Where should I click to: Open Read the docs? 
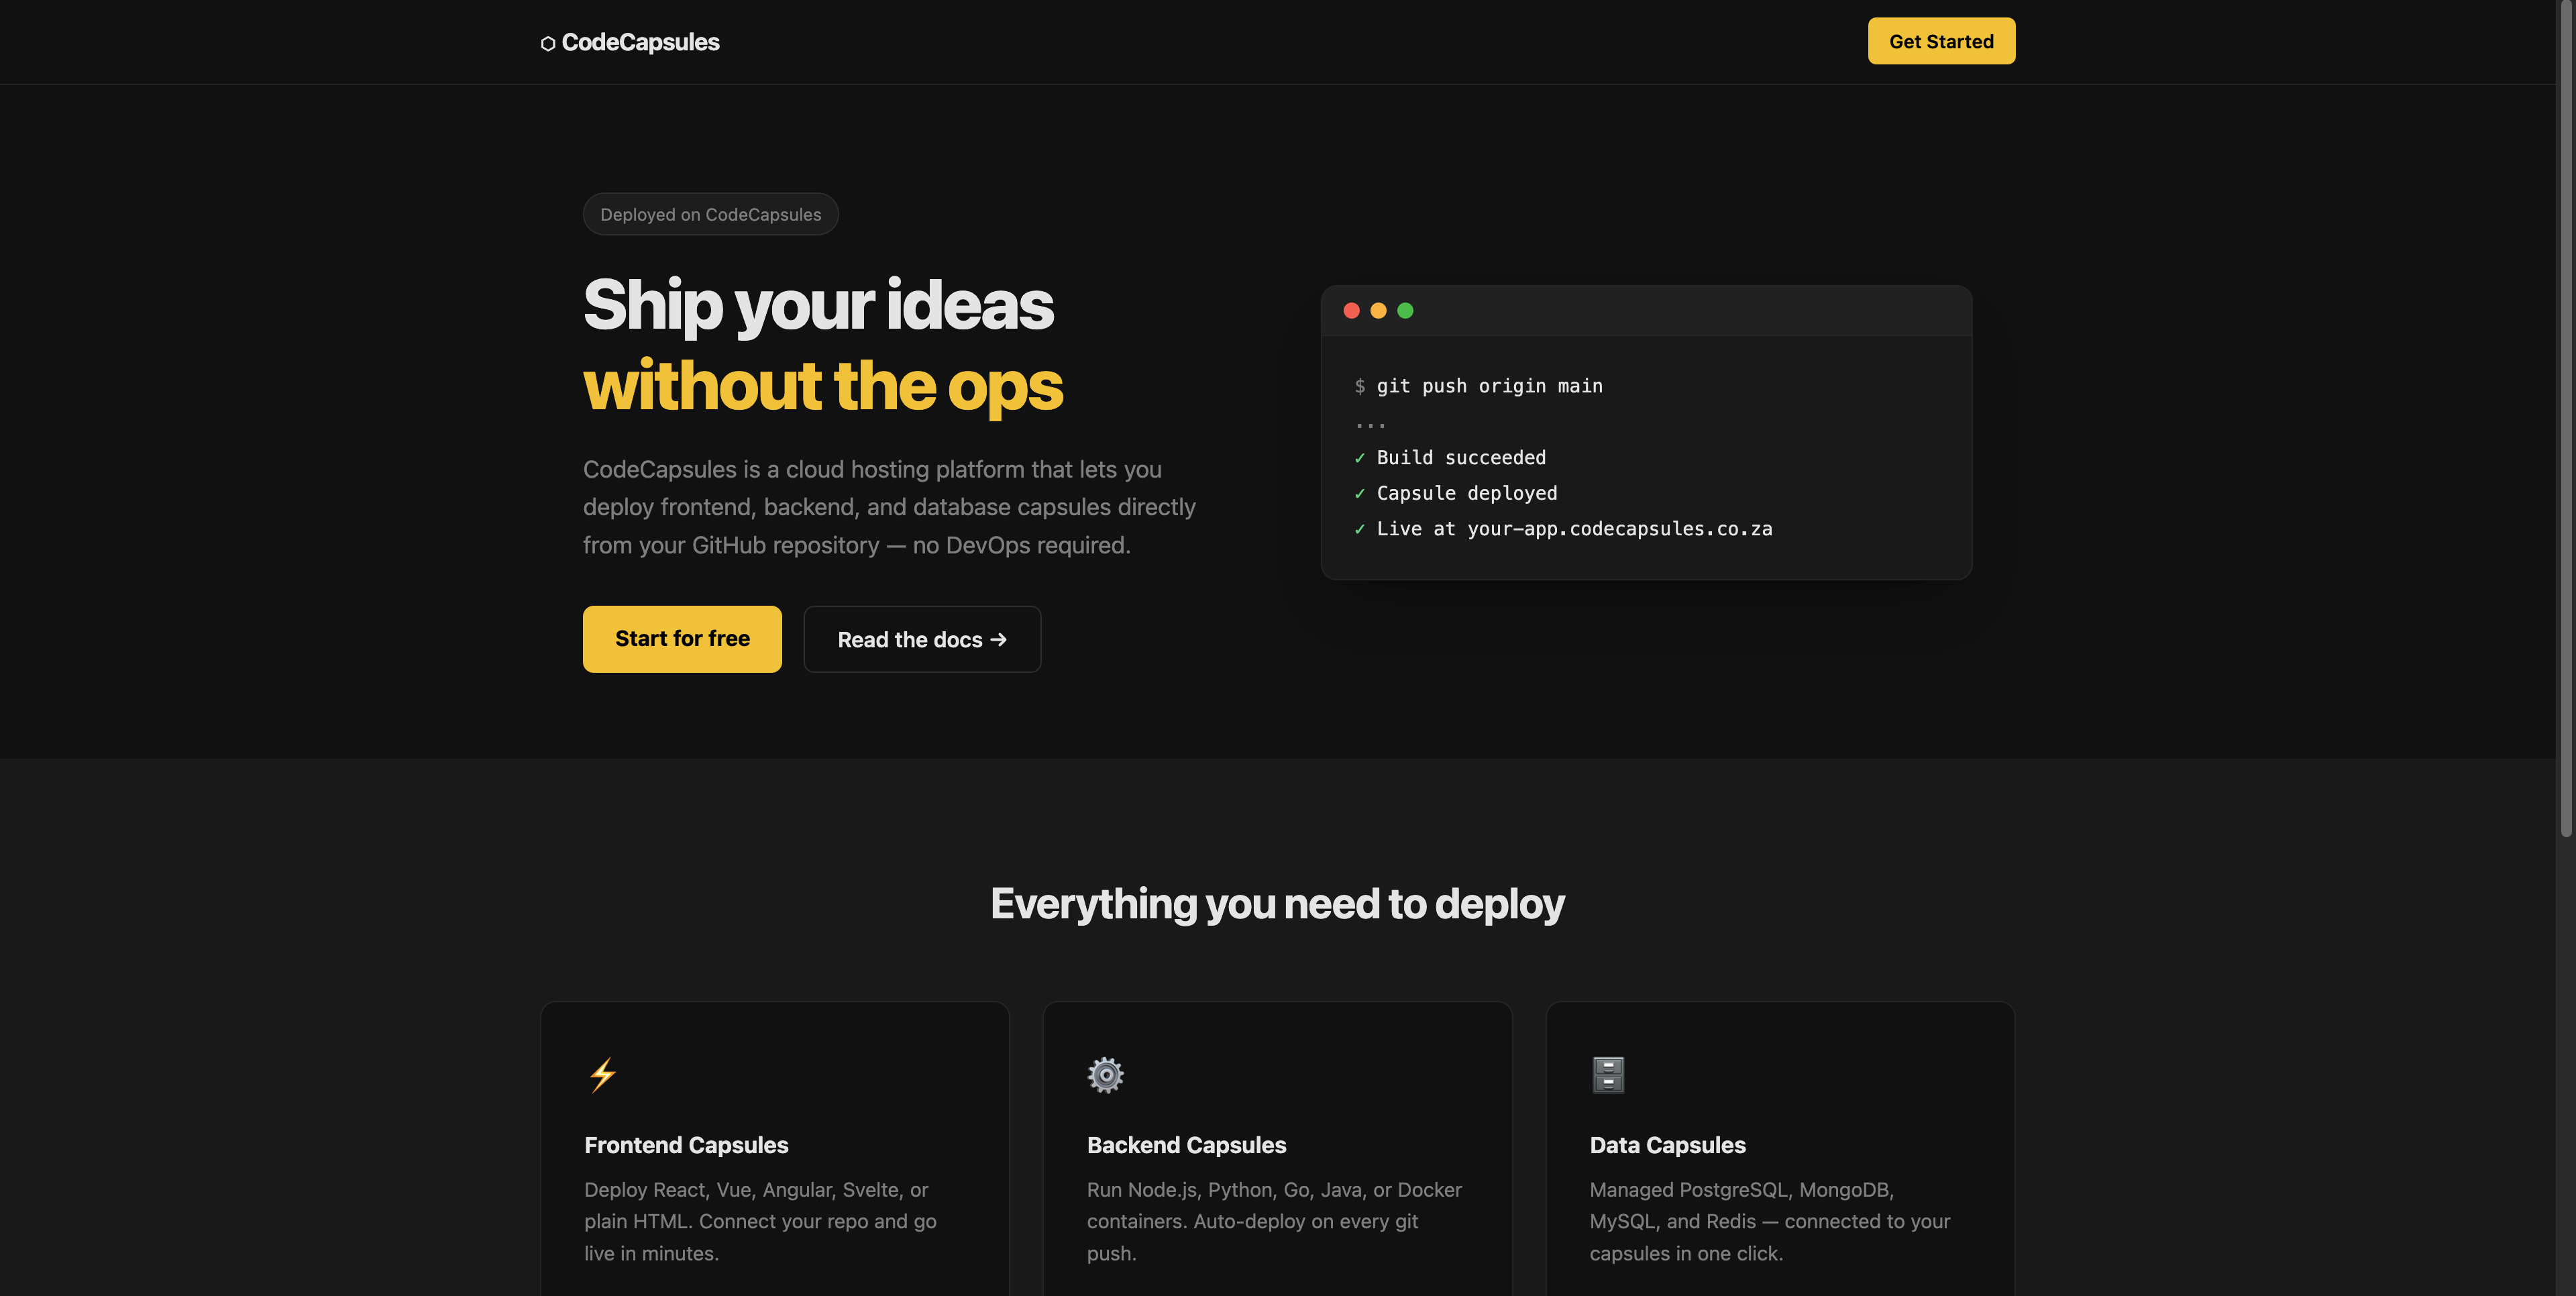click(921, 639)
